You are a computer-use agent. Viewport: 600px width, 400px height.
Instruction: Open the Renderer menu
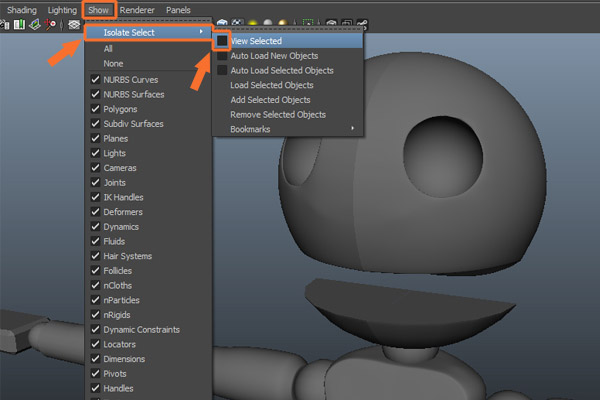click(x=138, y=9)
